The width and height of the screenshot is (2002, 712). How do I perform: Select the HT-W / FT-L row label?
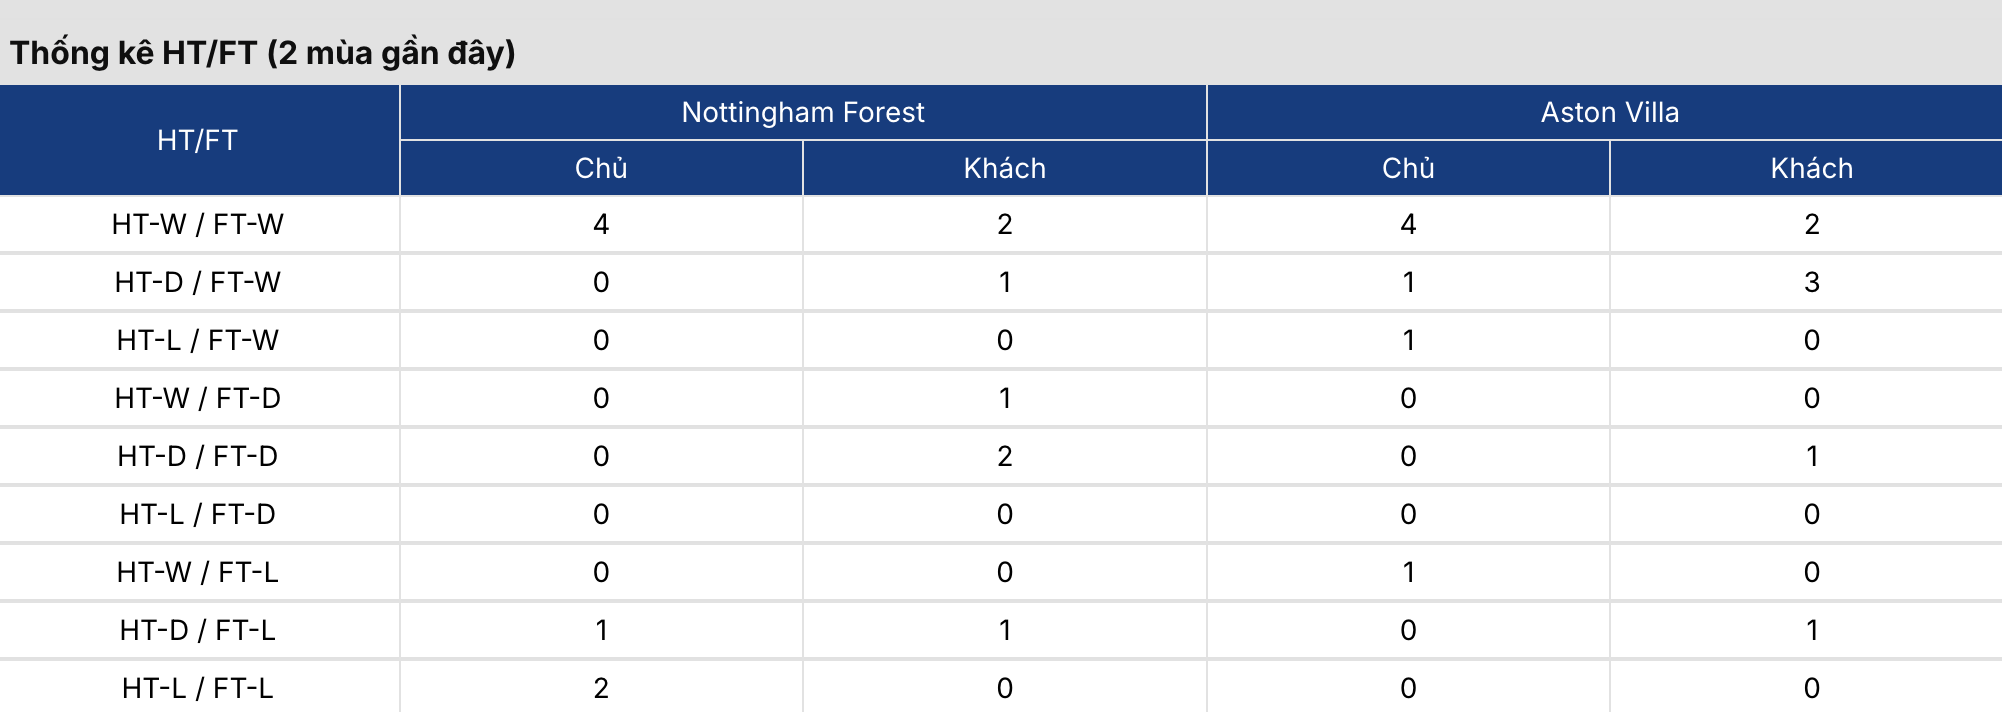[x=198, y=572]
